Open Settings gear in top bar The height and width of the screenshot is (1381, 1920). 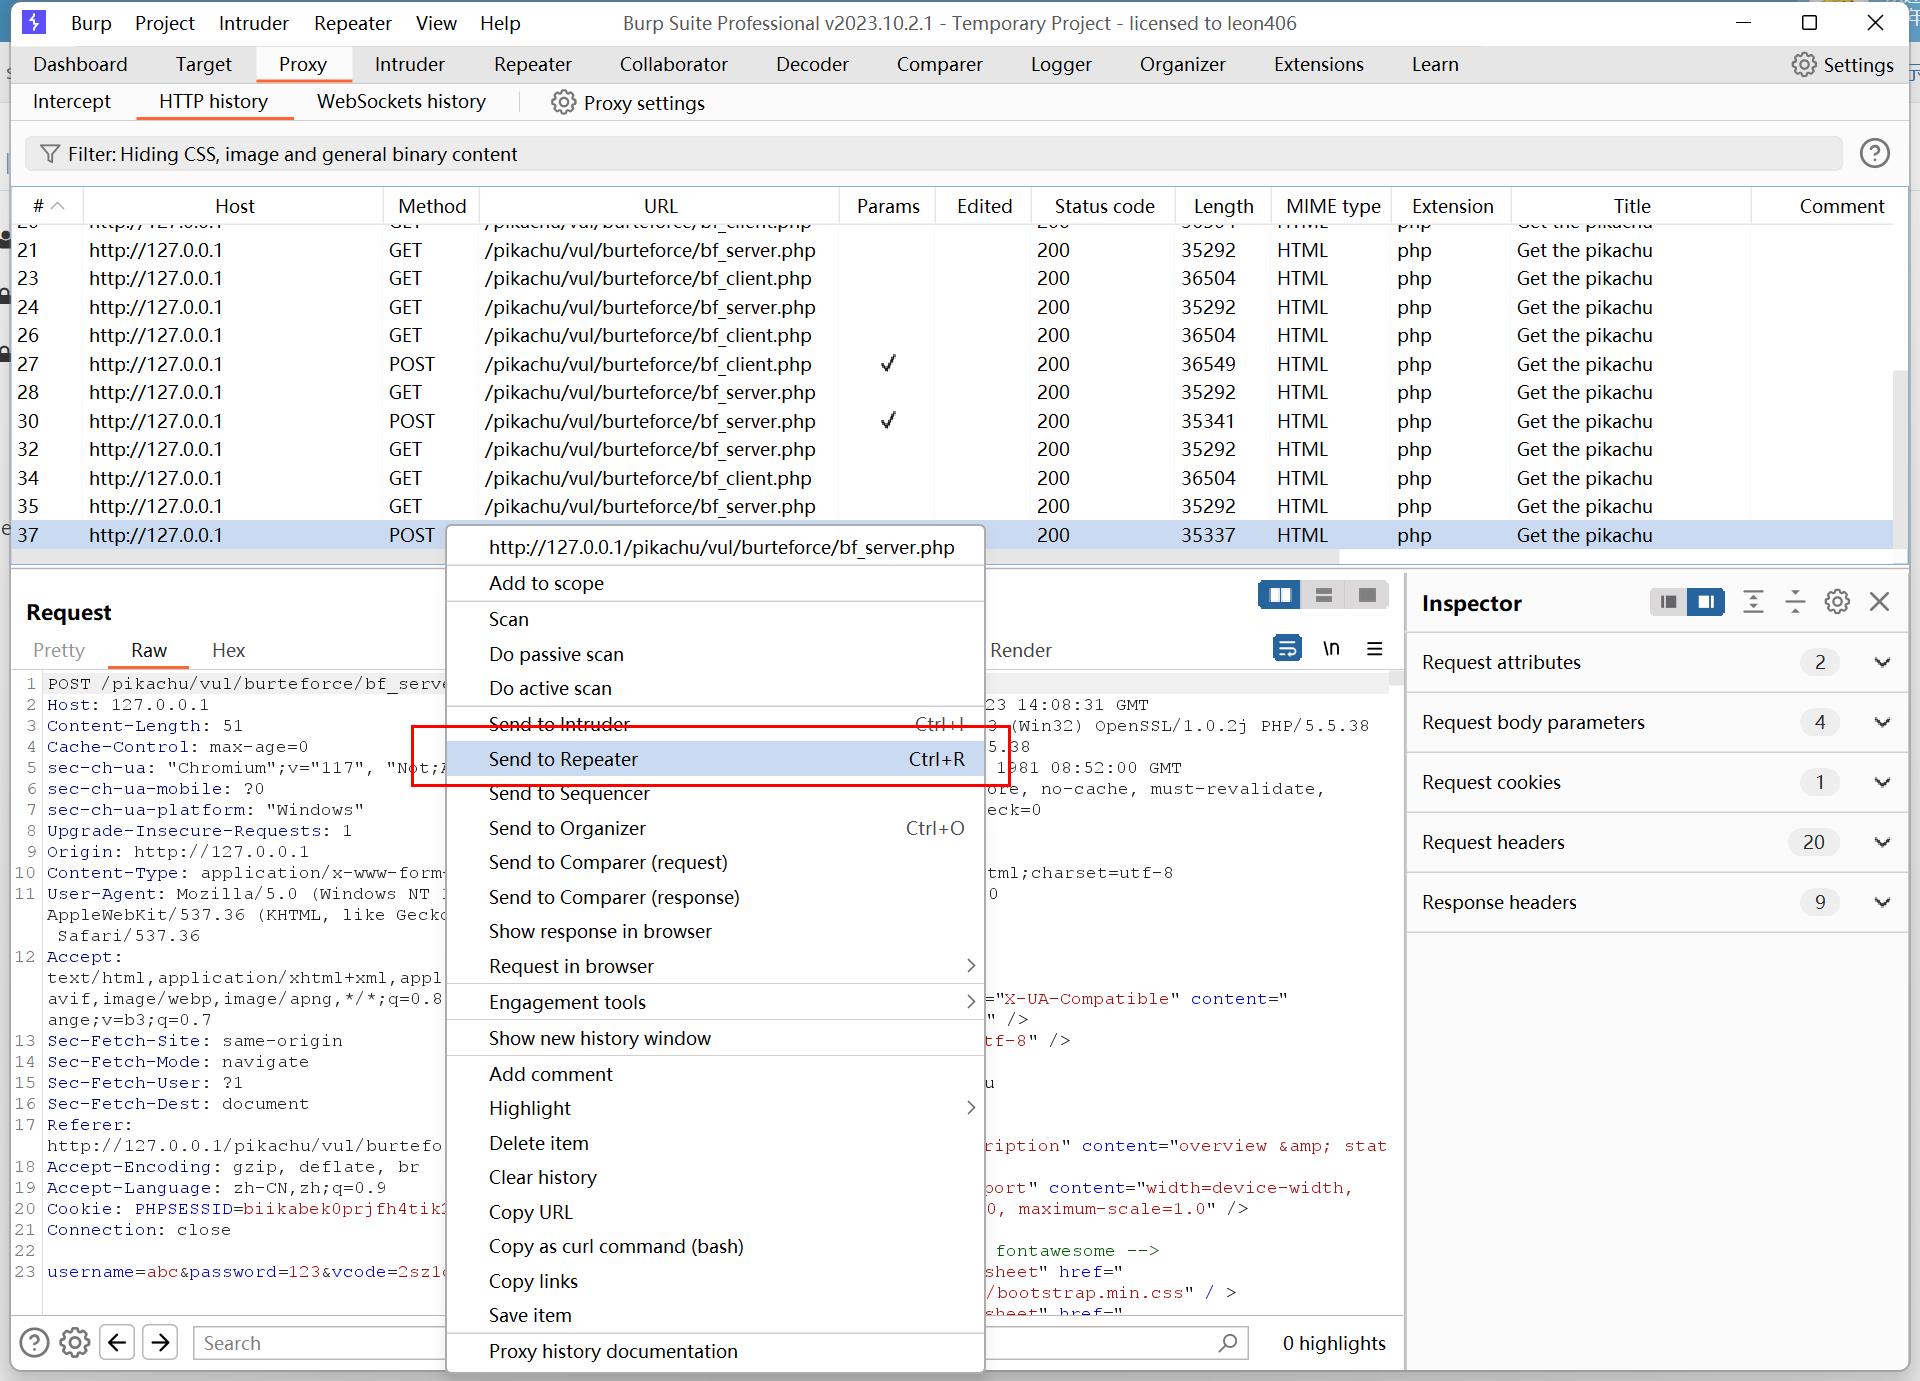point(1803,65)
